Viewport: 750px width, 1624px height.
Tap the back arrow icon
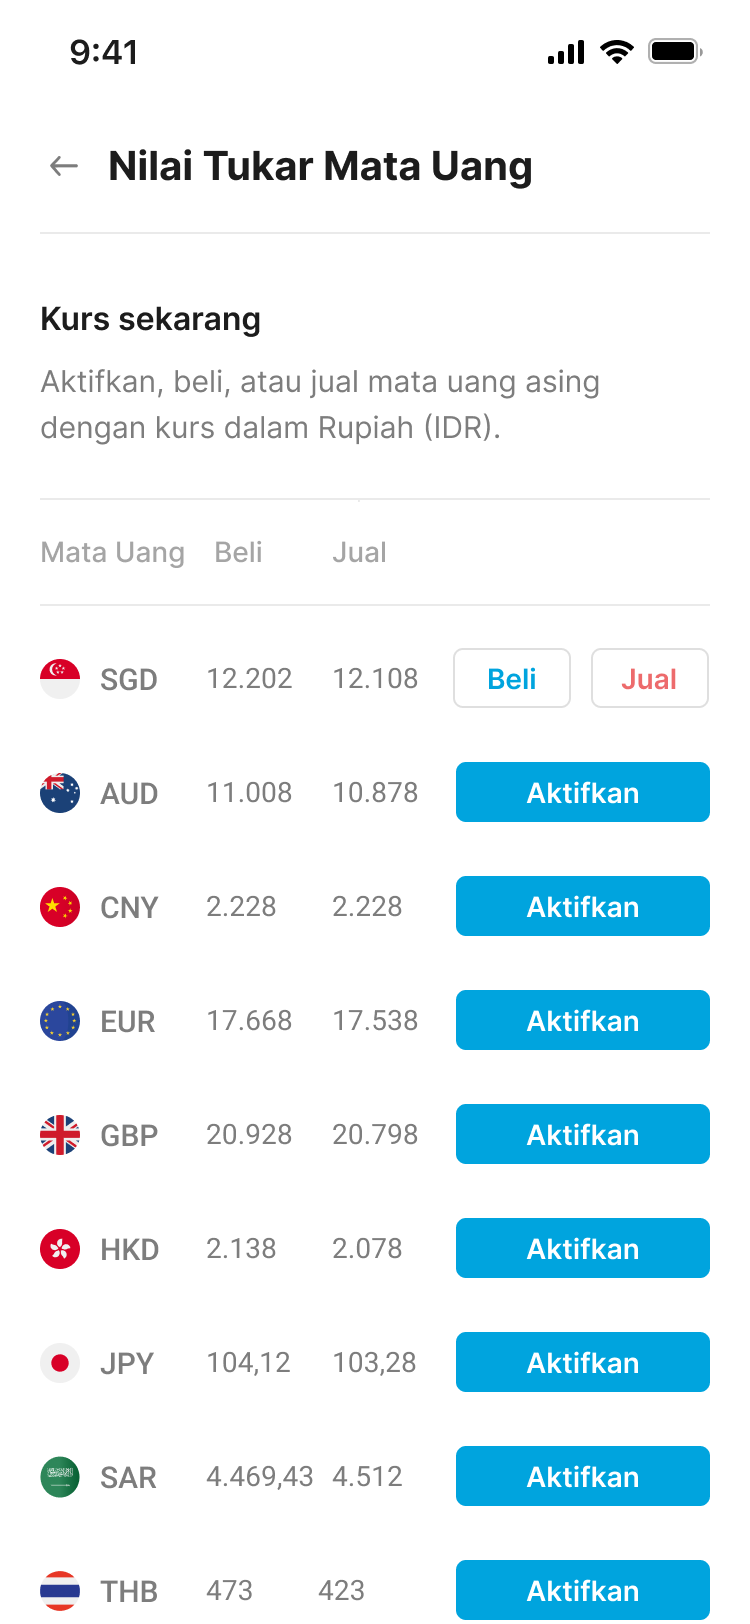tap(64, 166)
